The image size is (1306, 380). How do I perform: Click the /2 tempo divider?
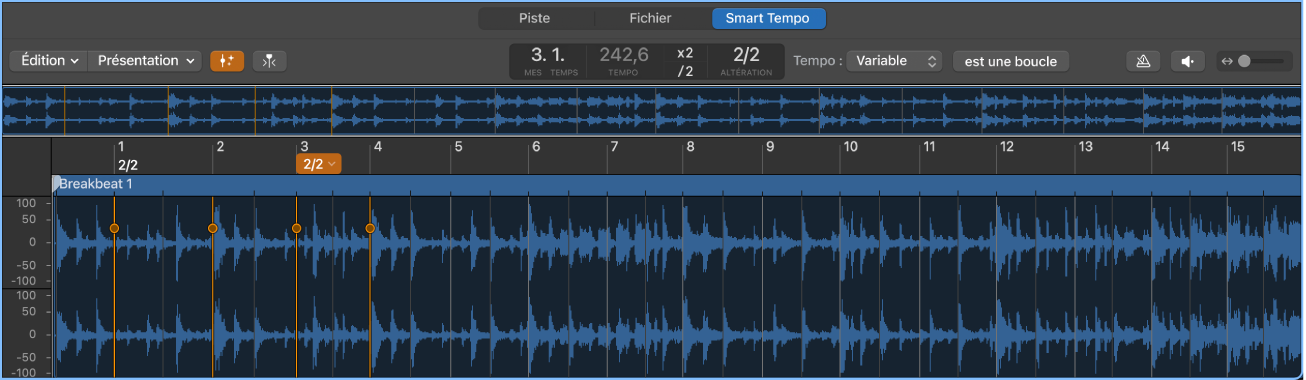click(x=685, y=71)
